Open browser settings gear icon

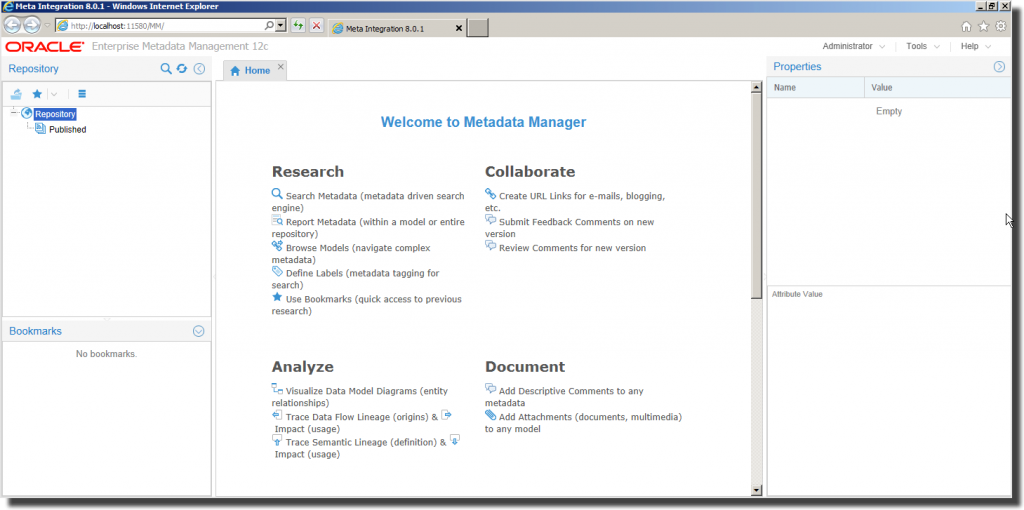(x=1000, y=26)
